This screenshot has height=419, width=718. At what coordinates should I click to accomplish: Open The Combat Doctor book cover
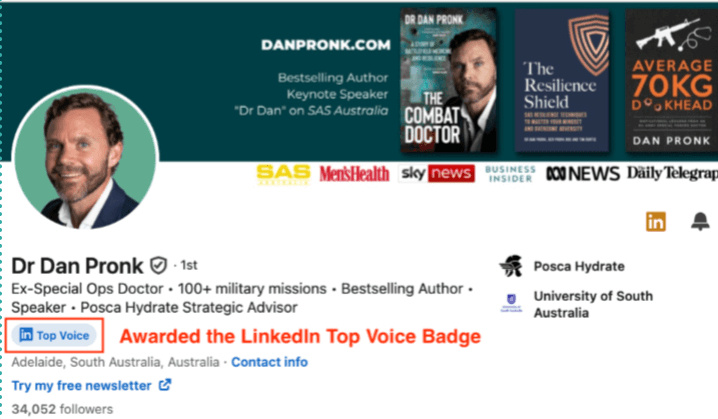(x=444, y=80)
